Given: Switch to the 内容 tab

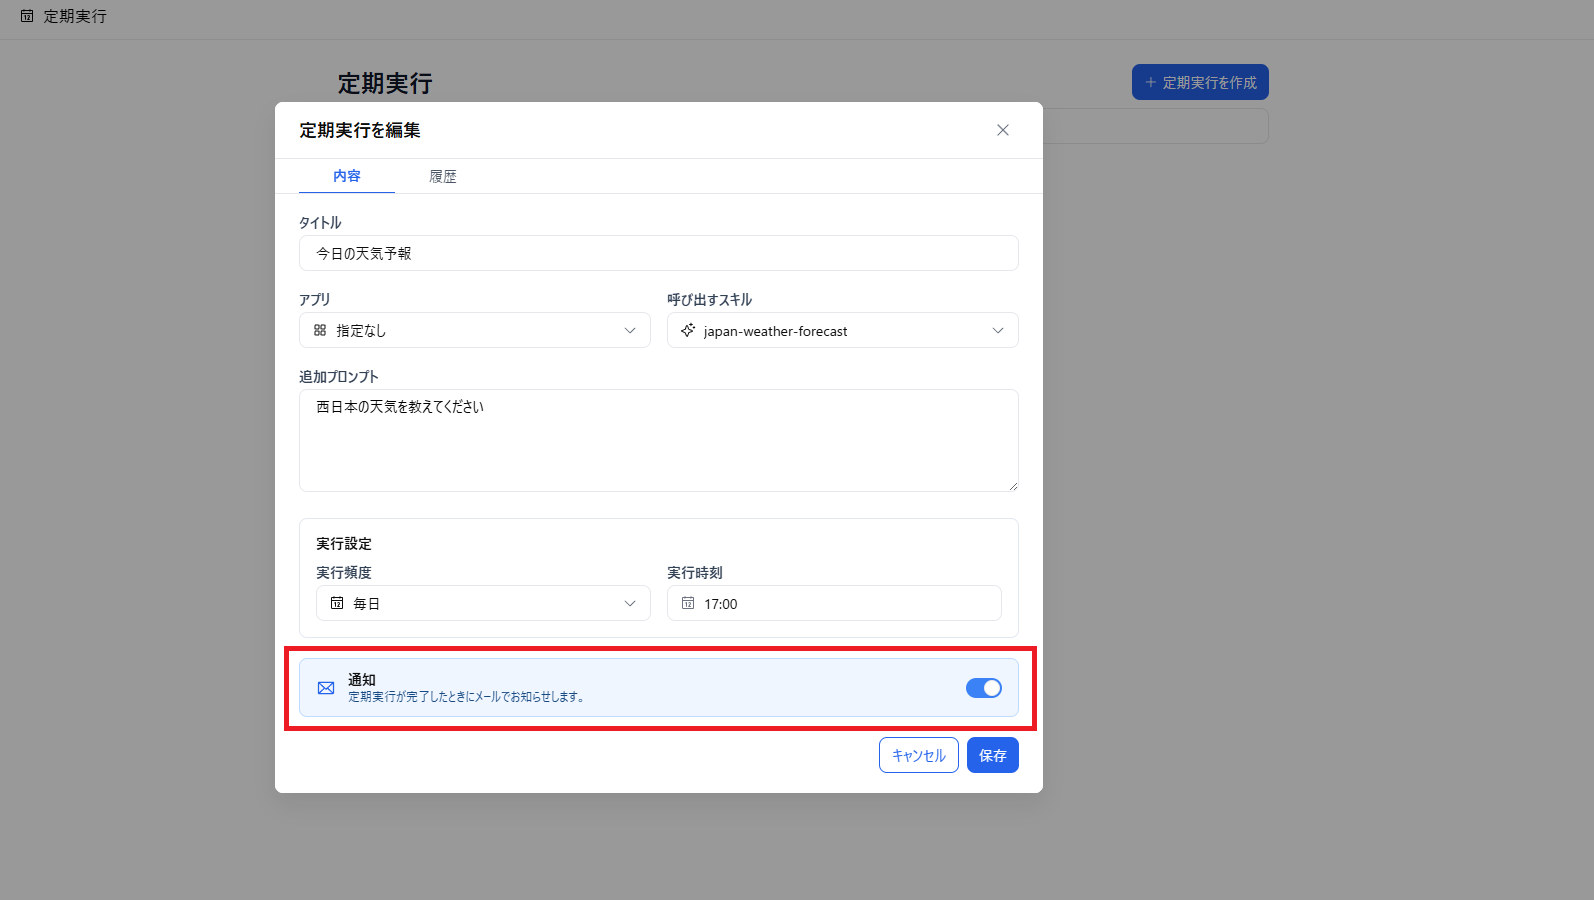Looking at the screenshot, I should click(347, 176).
